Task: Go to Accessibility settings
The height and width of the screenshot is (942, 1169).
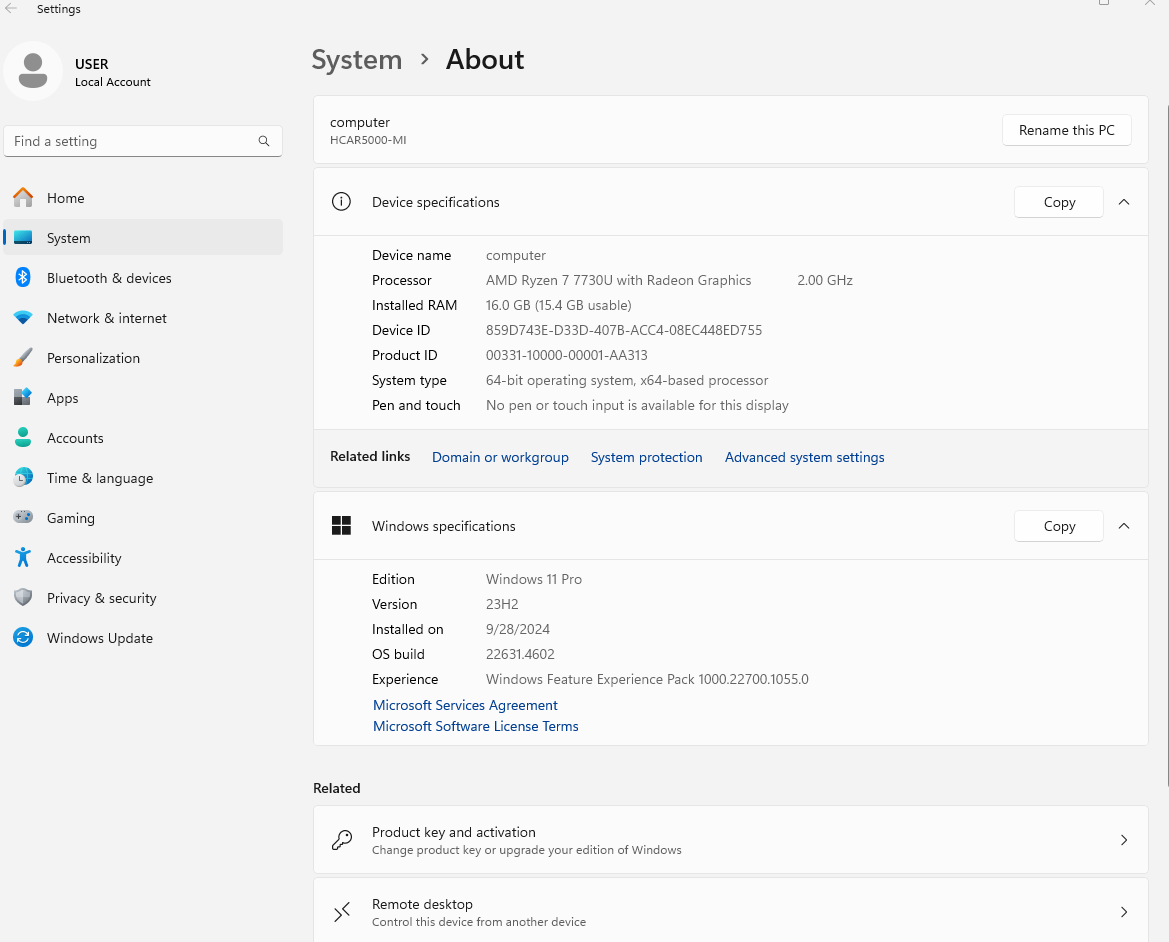Action: tap(143, 558)
